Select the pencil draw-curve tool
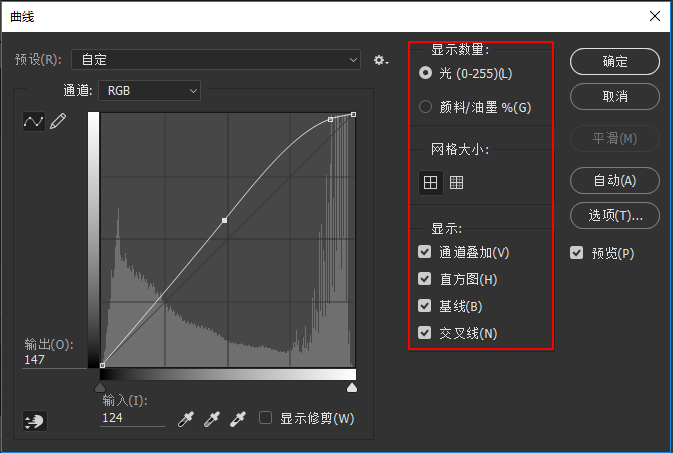 click(x=58, y=121)
